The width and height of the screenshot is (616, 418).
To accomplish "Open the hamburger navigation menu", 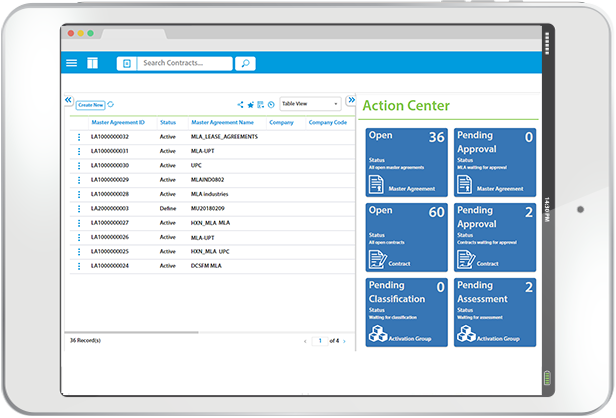I will (x=71, y=63).
